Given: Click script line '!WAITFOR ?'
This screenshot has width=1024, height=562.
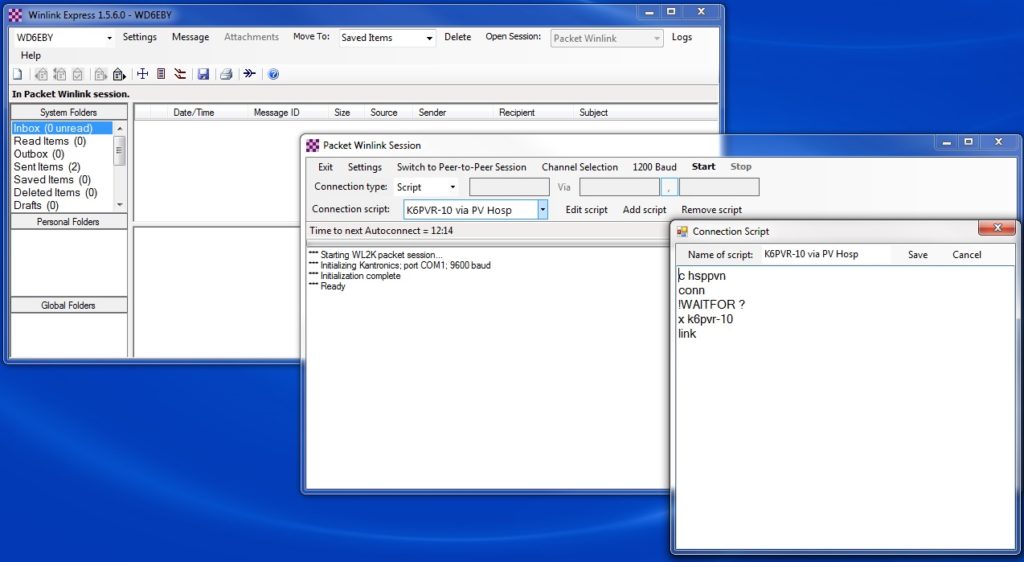Looking at the screenshot, I should point(711,305).
